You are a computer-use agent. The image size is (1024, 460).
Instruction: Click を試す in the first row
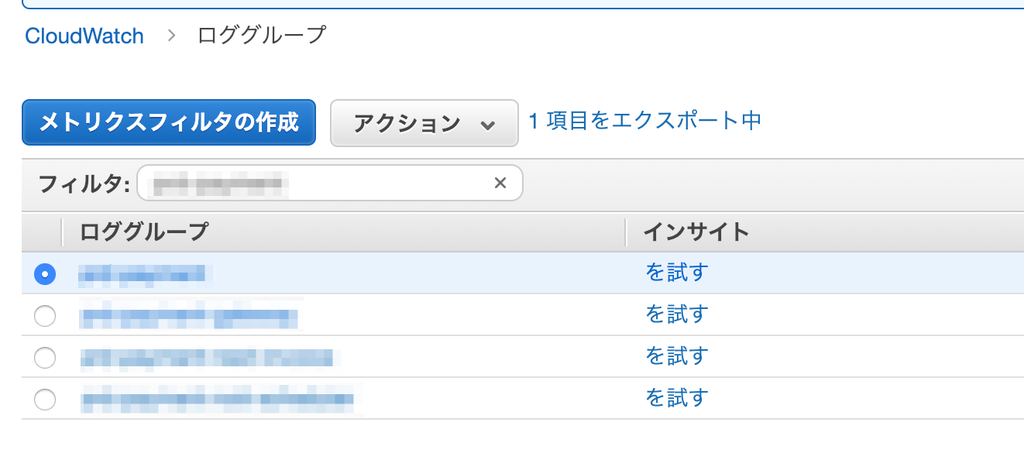(x=676, y=273)
